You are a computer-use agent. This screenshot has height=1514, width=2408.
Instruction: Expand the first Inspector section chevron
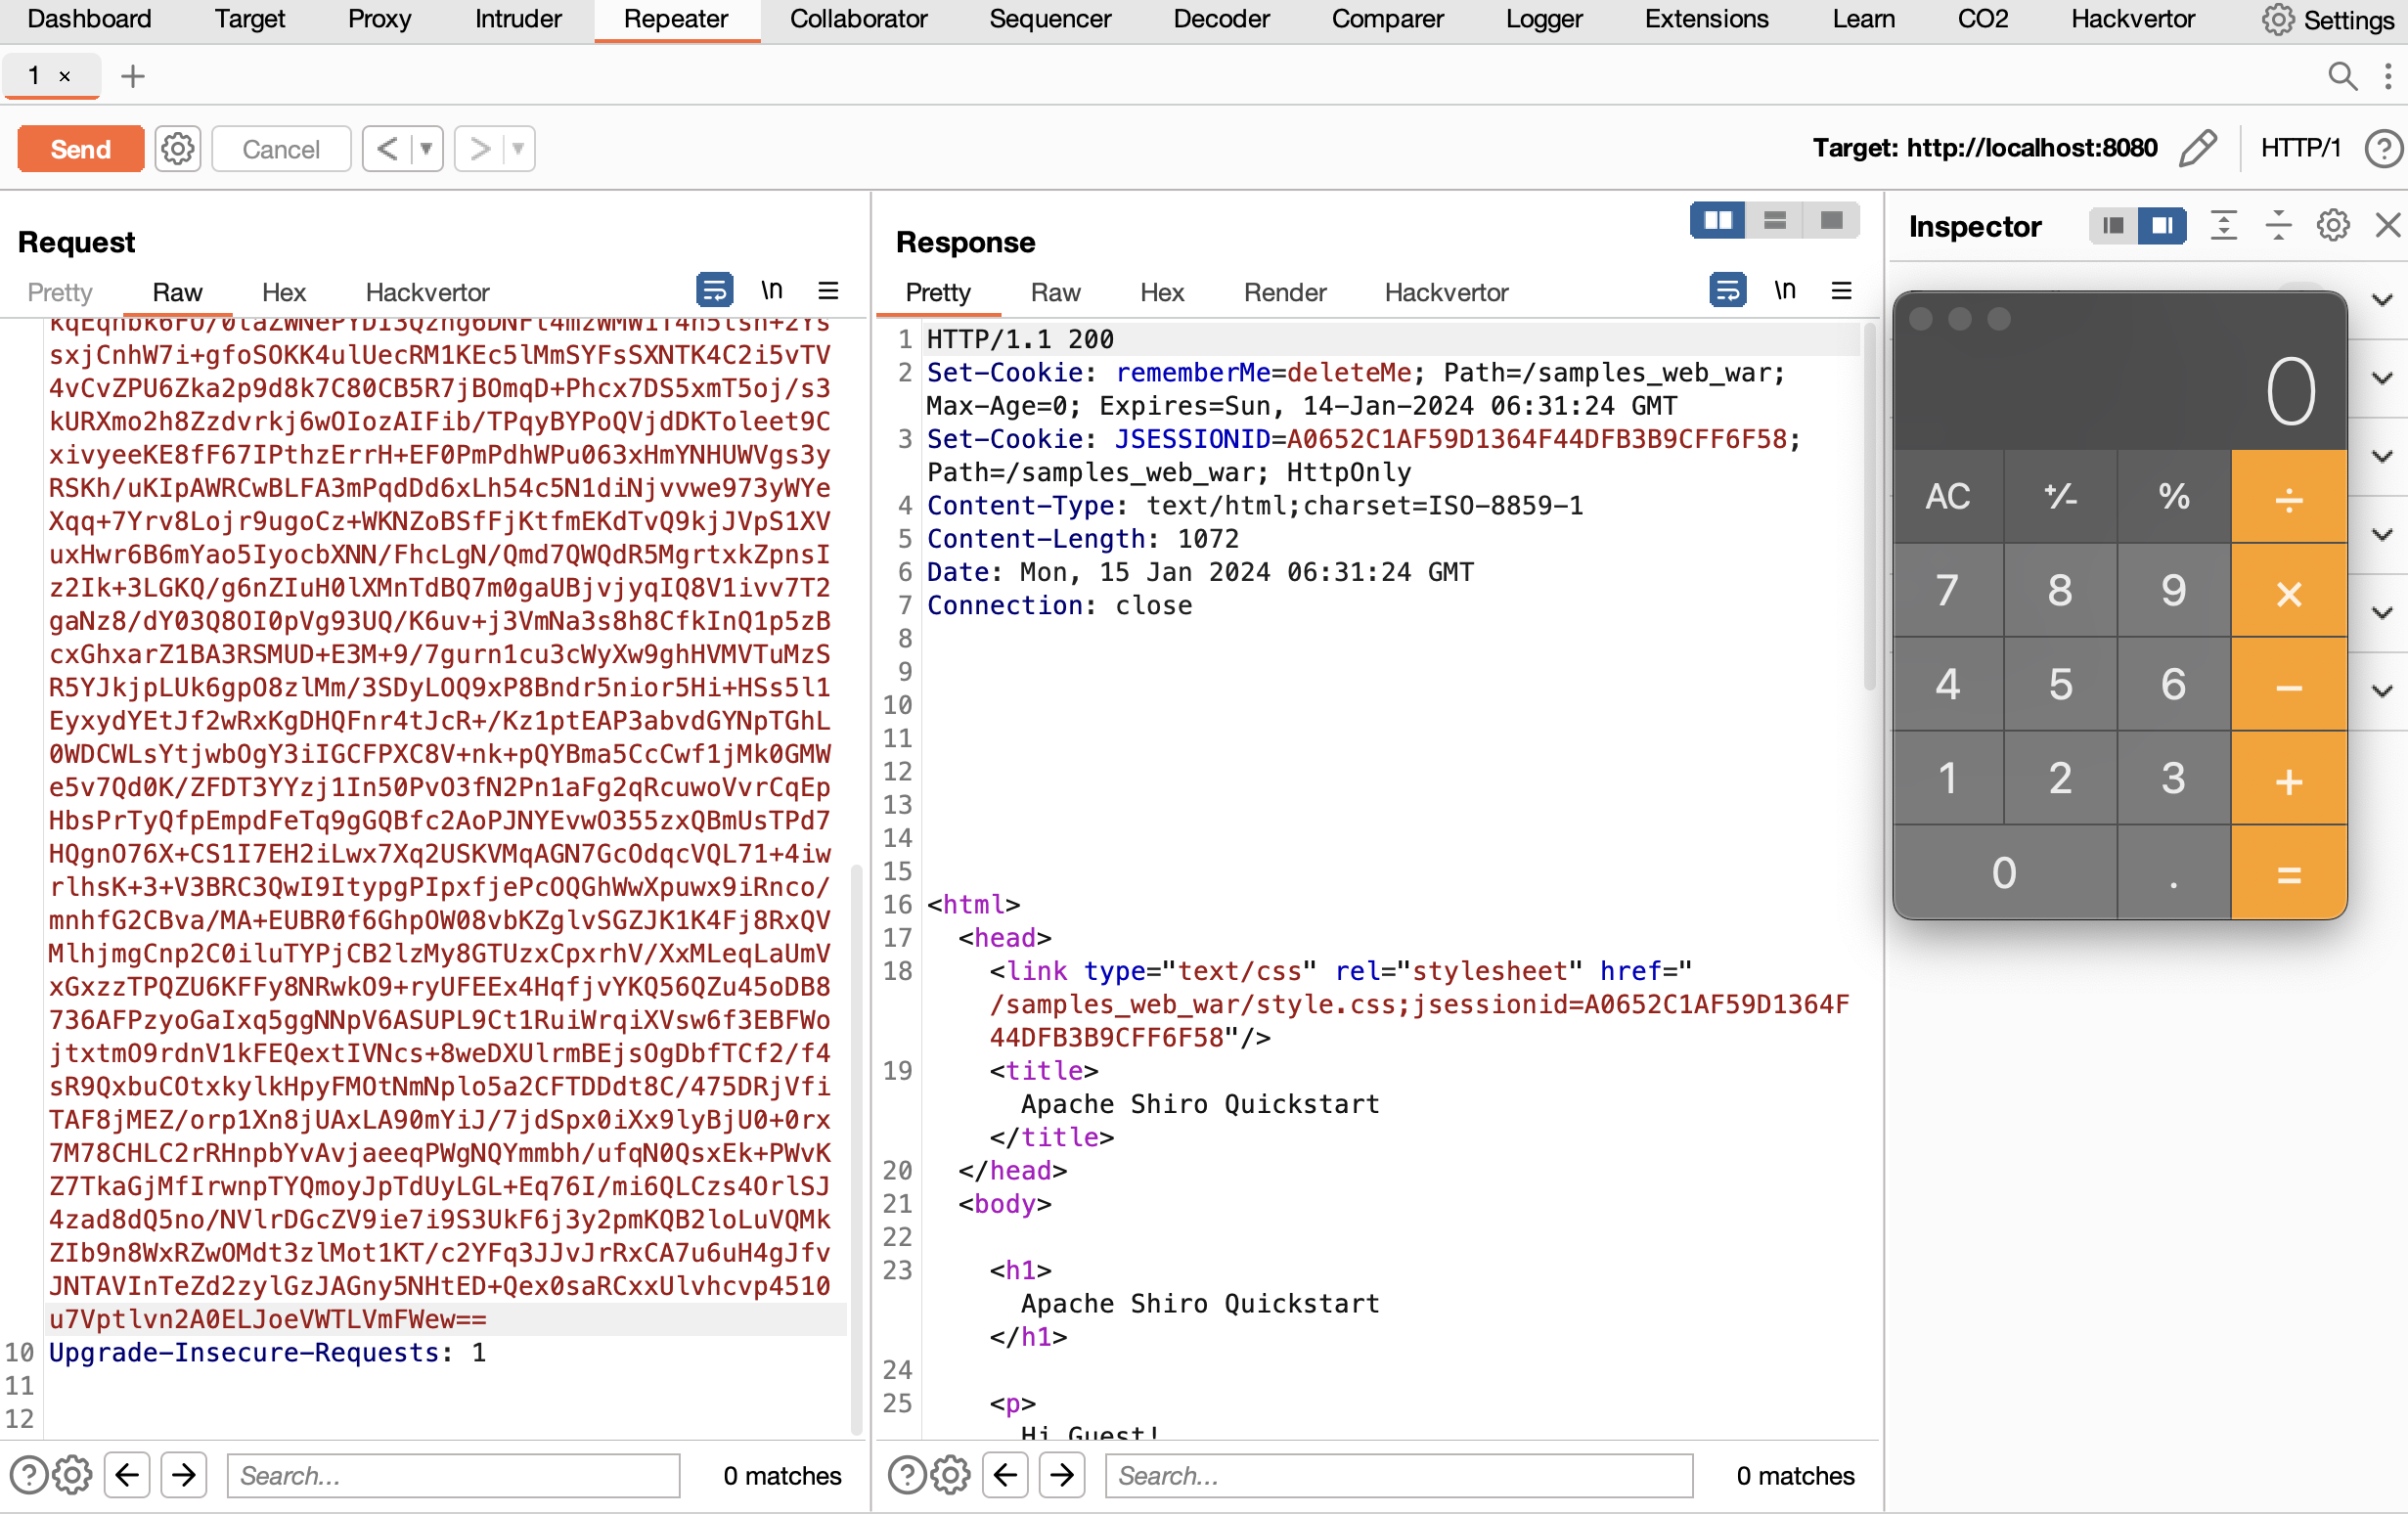point(2383,300)
